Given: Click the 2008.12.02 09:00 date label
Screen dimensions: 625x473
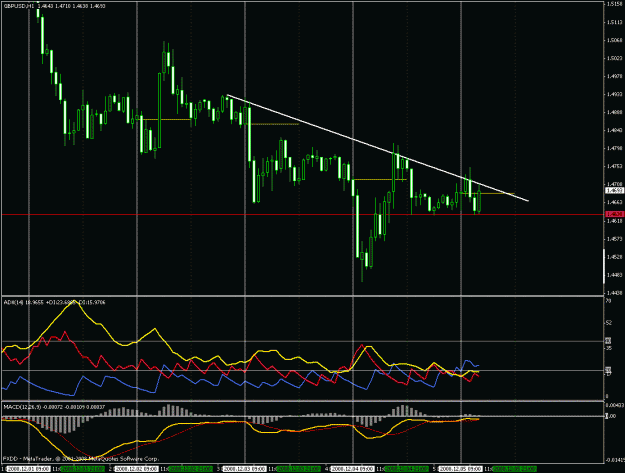Looking at the screenshot, I should 137,469.
